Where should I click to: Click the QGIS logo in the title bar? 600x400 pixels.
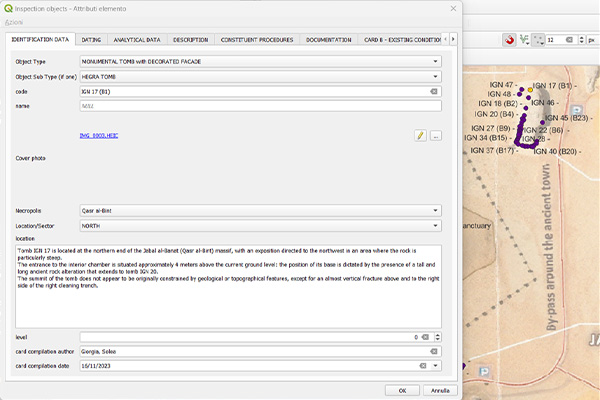coord(8,8)
